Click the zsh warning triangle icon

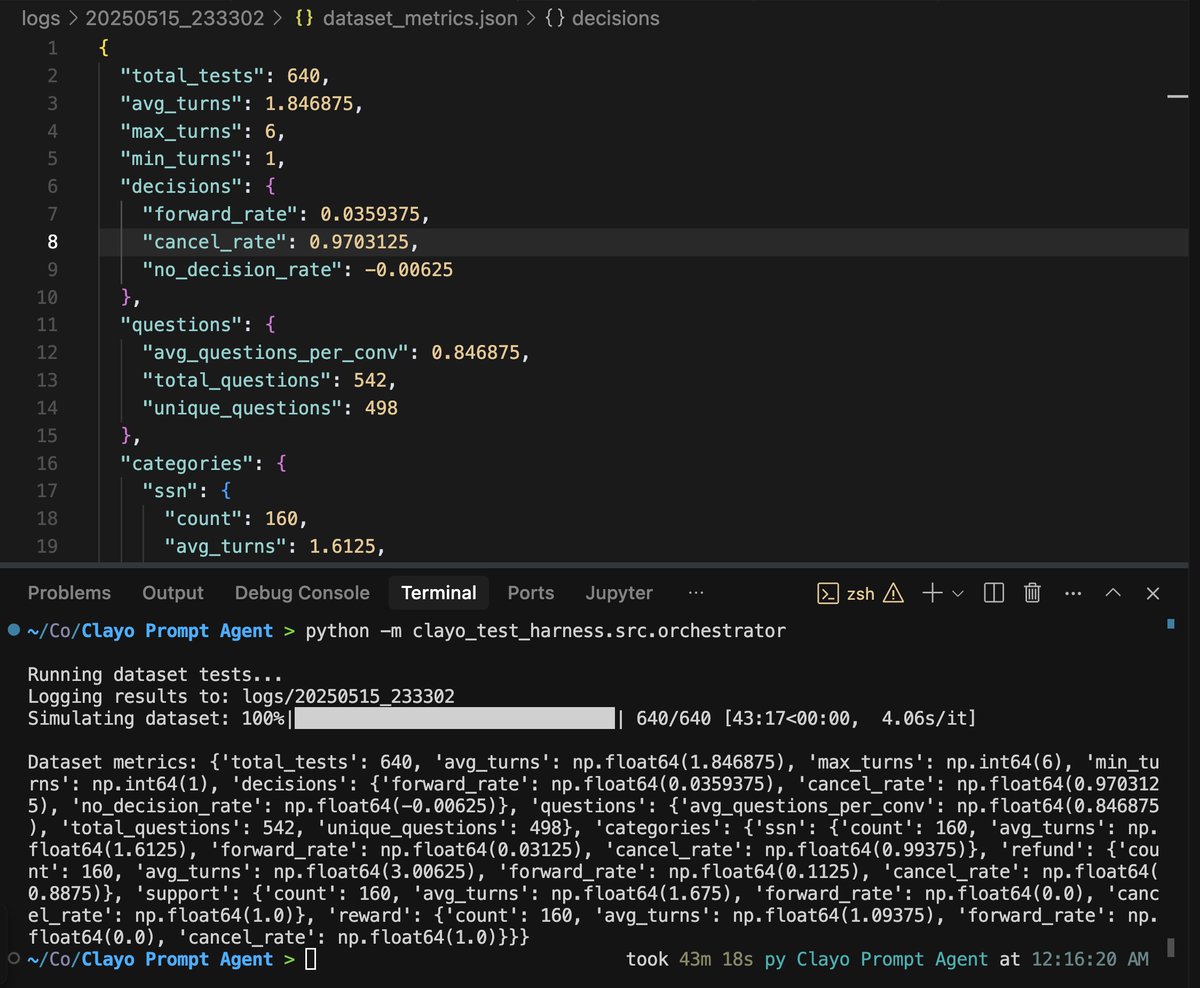(893, 593)
